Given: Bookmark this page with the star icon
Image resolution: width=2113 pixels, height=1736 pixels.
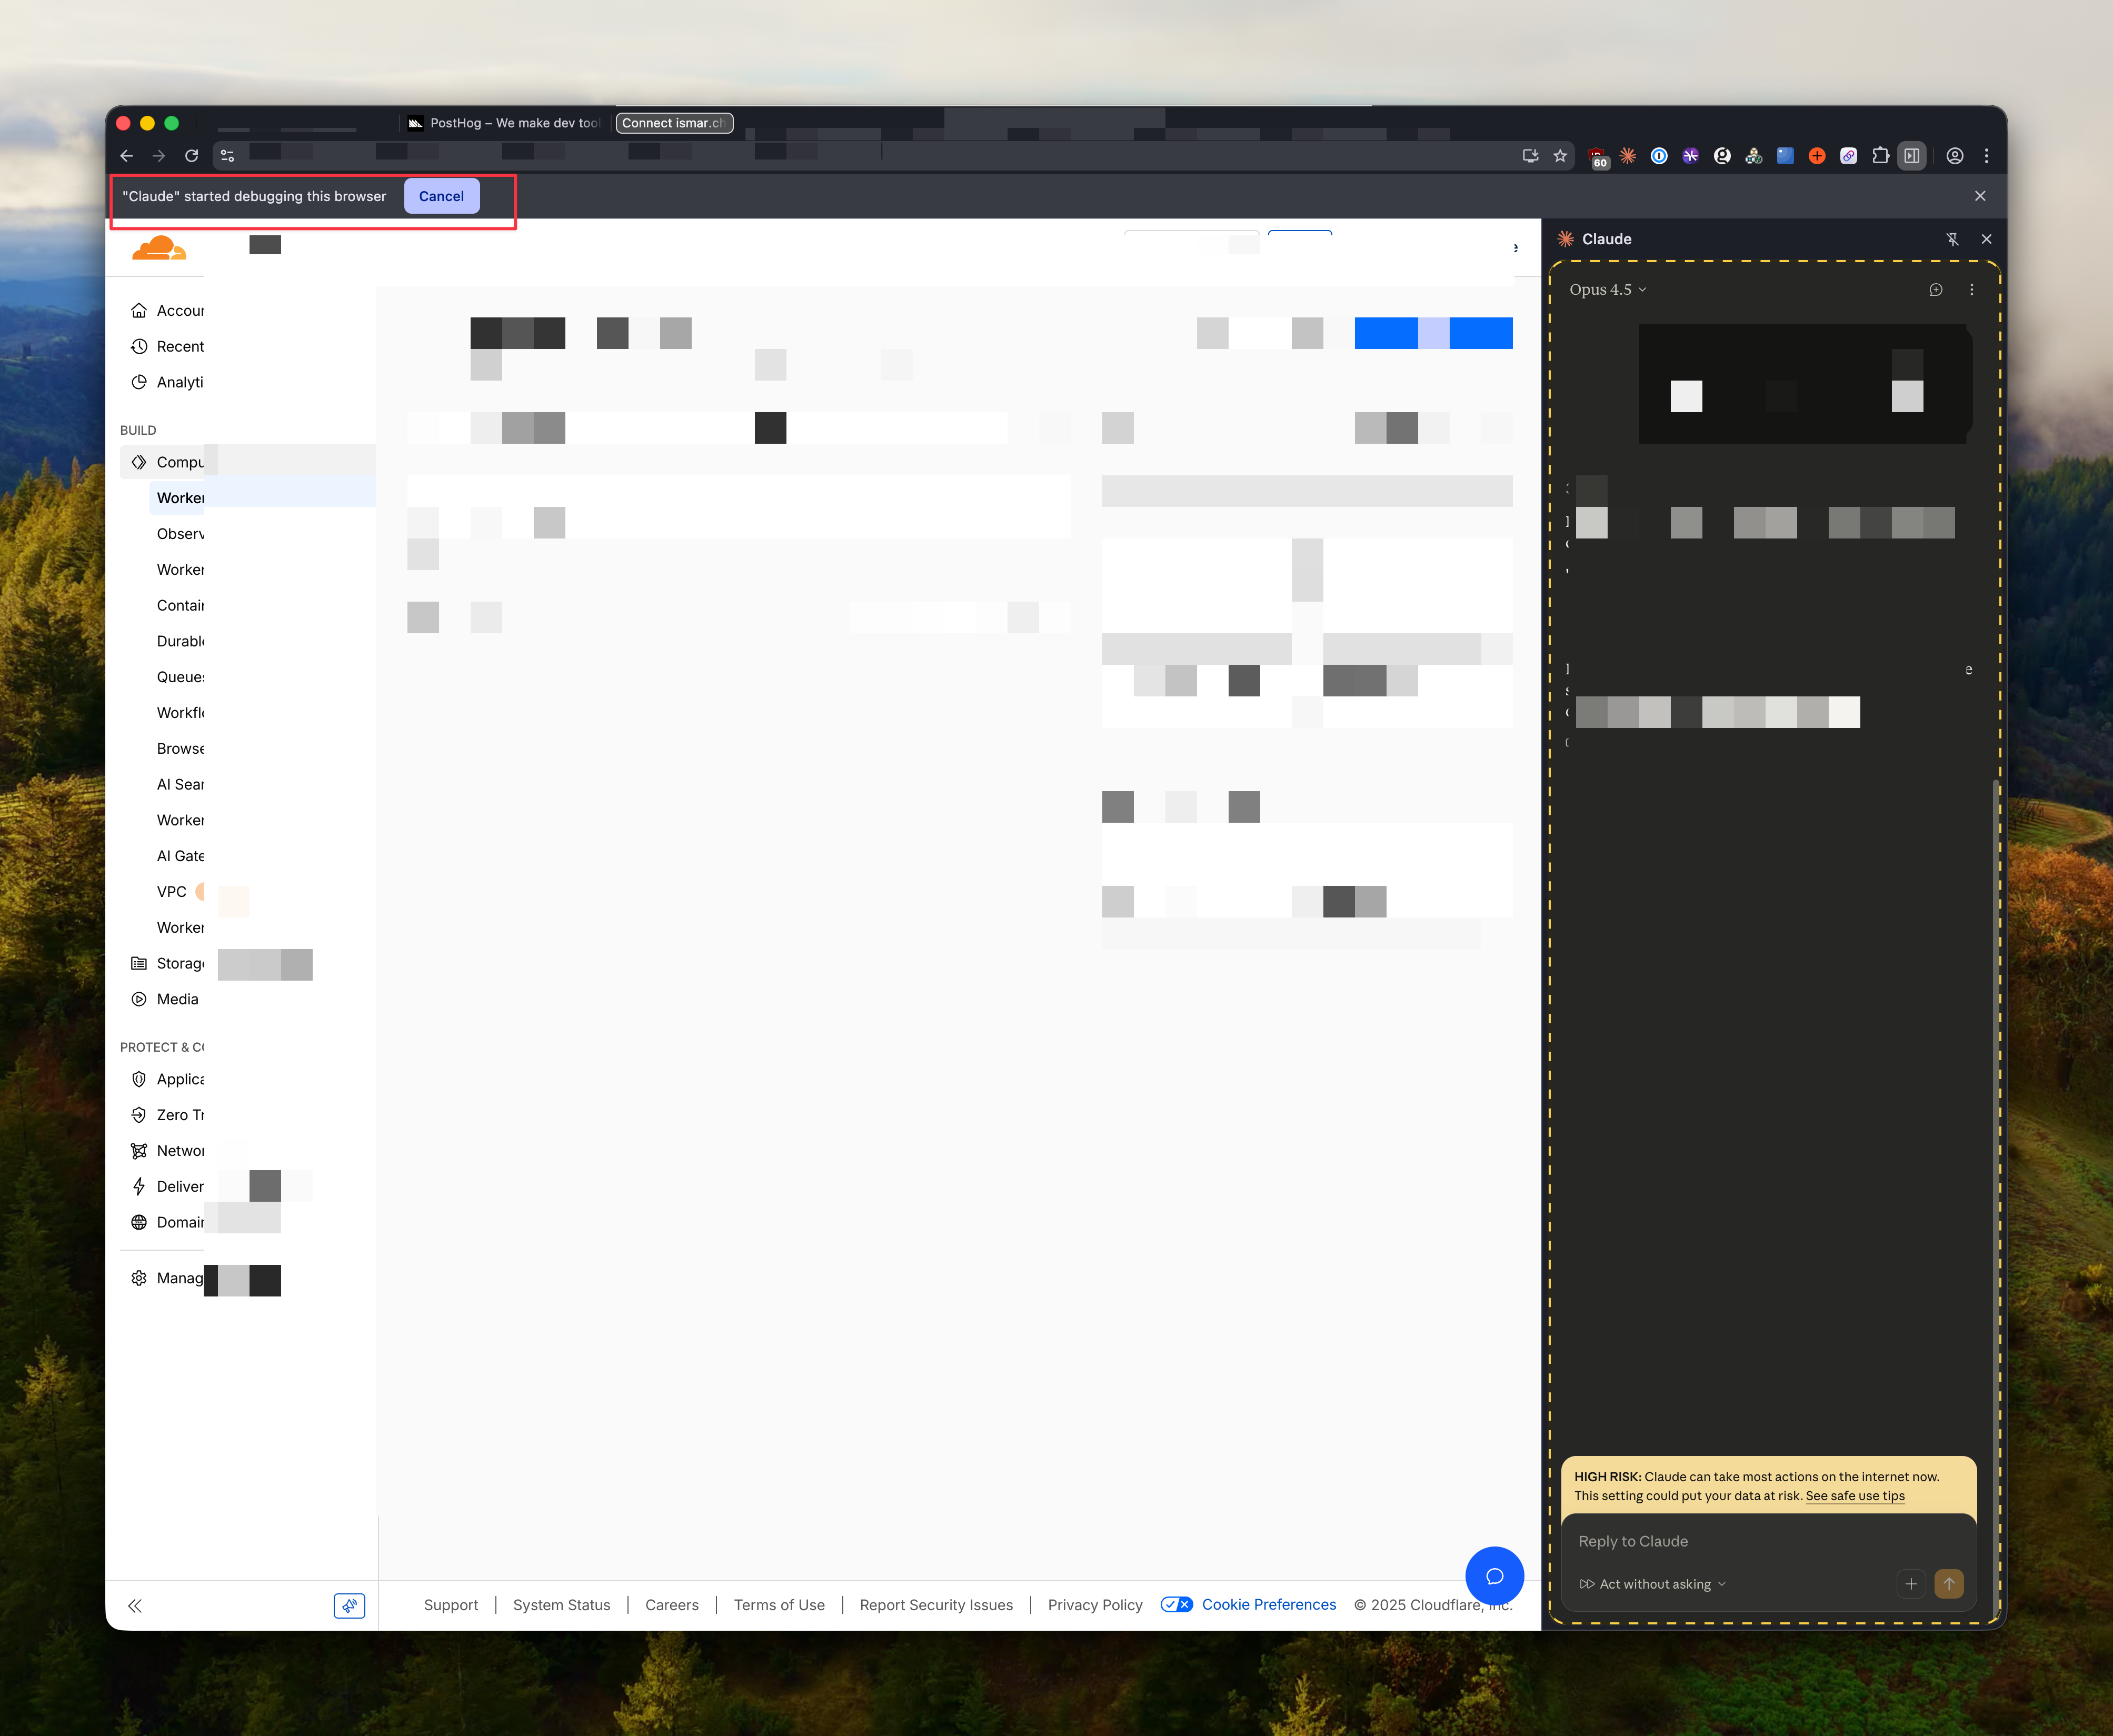Looking at the screenshot, I should point(1560,156).
